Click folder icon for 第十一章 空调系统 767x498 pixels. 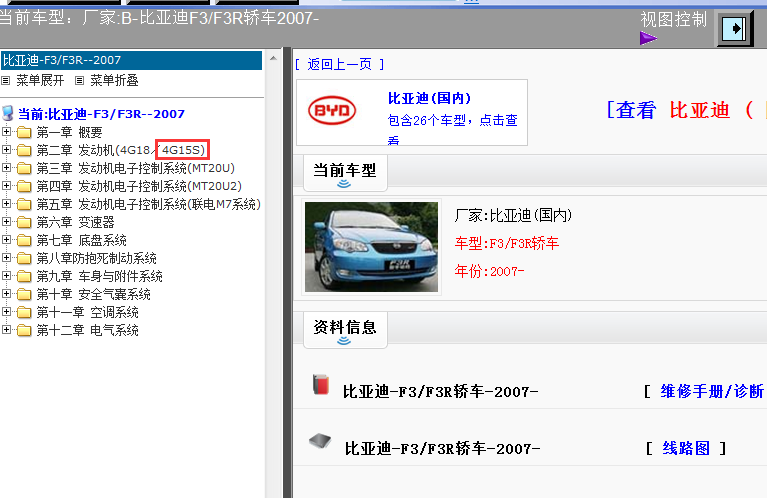coord(24,312)
